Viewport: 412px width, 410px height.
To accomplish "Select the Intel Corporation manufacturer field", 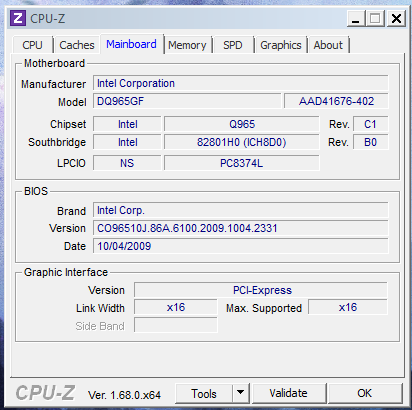I will click(241, 83).
